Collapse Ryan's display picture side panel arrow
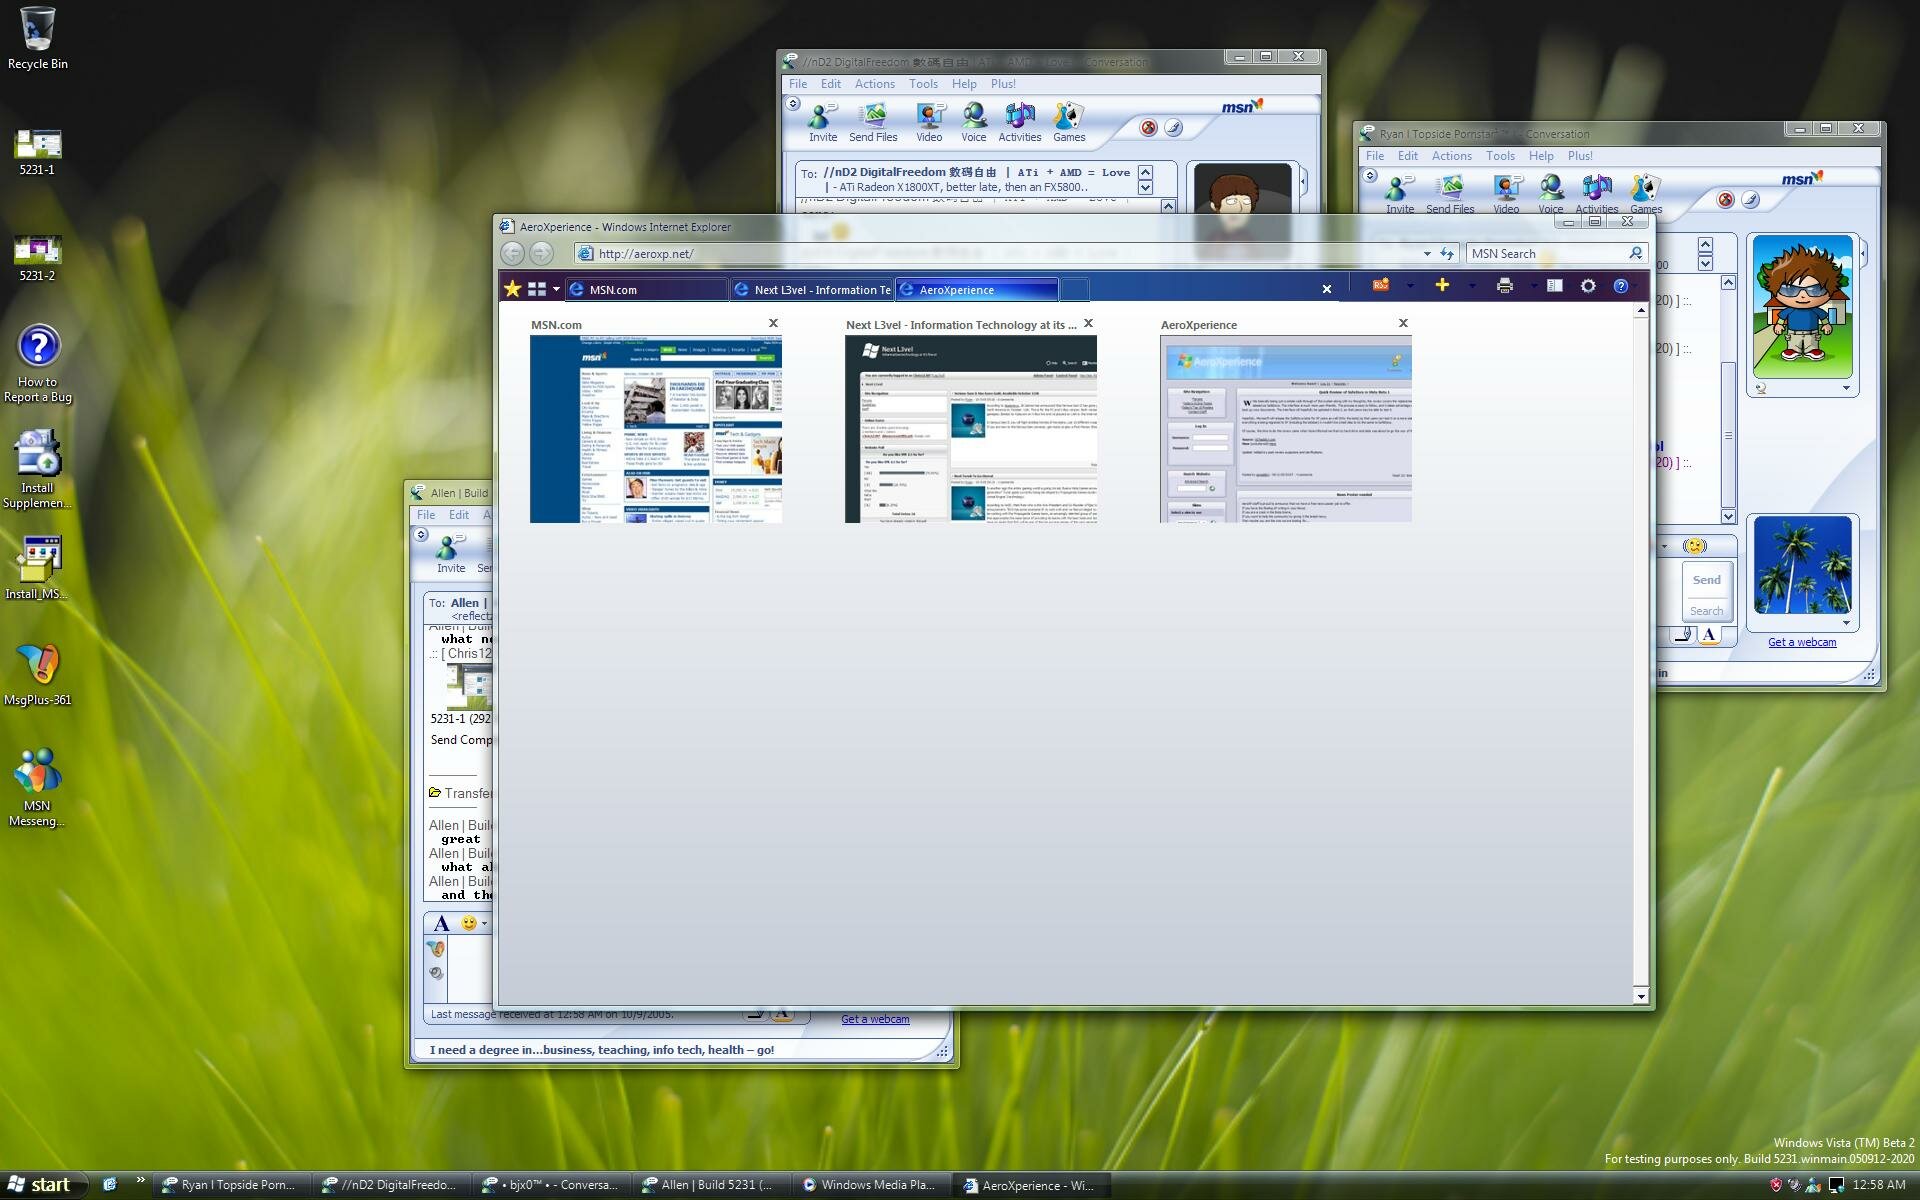Image resolution: width=1920 pixels, height=1200 pixels. (1863, 254)
